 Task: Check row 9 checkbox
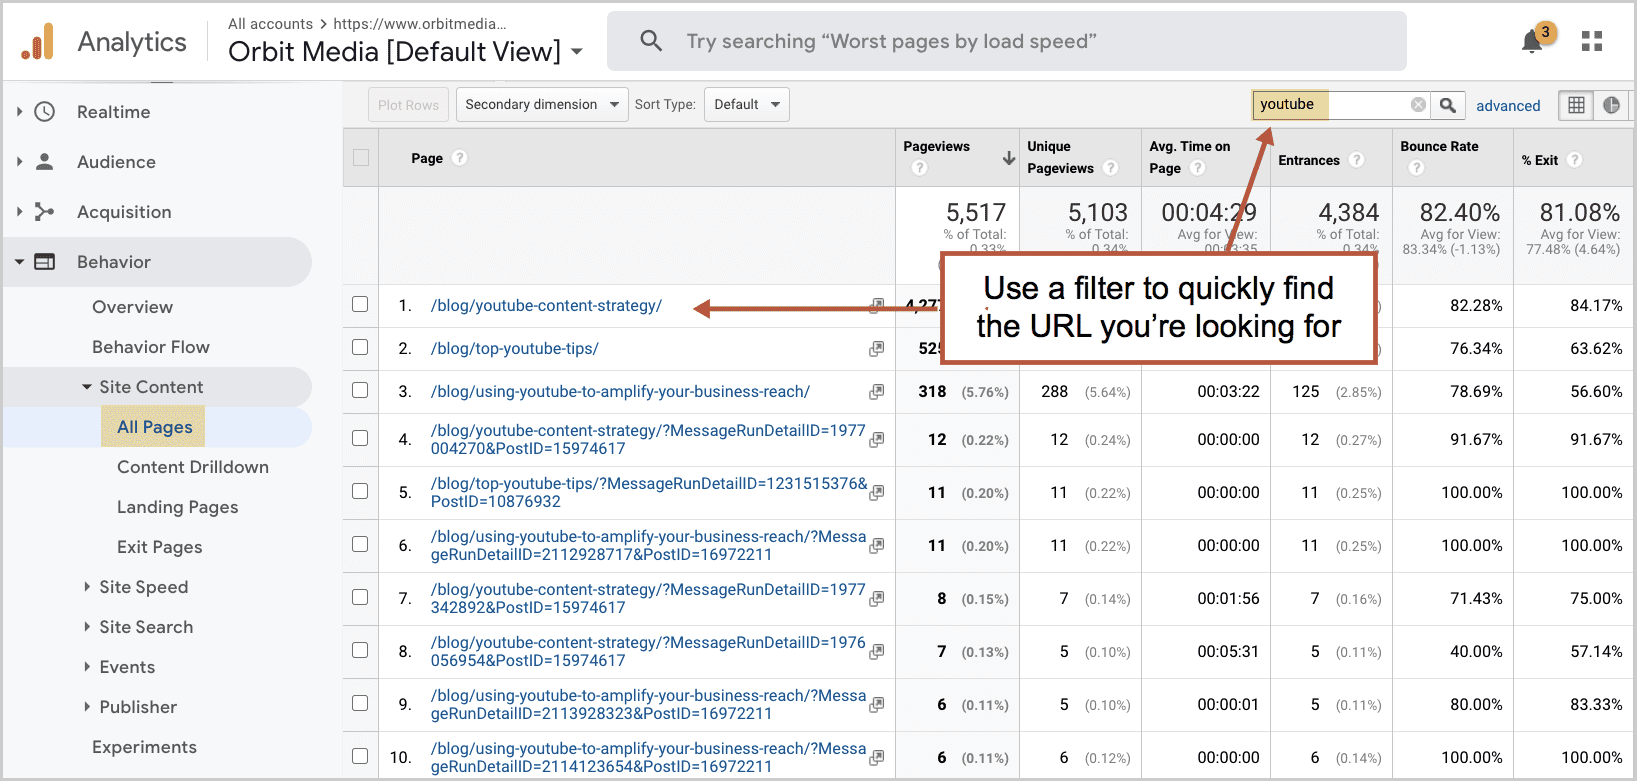click(360, 703)
